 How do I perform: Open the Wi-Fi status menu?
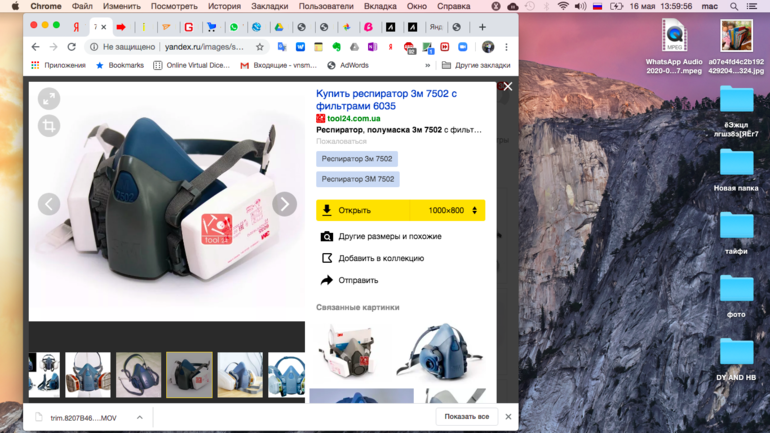[x=563, y=6]
